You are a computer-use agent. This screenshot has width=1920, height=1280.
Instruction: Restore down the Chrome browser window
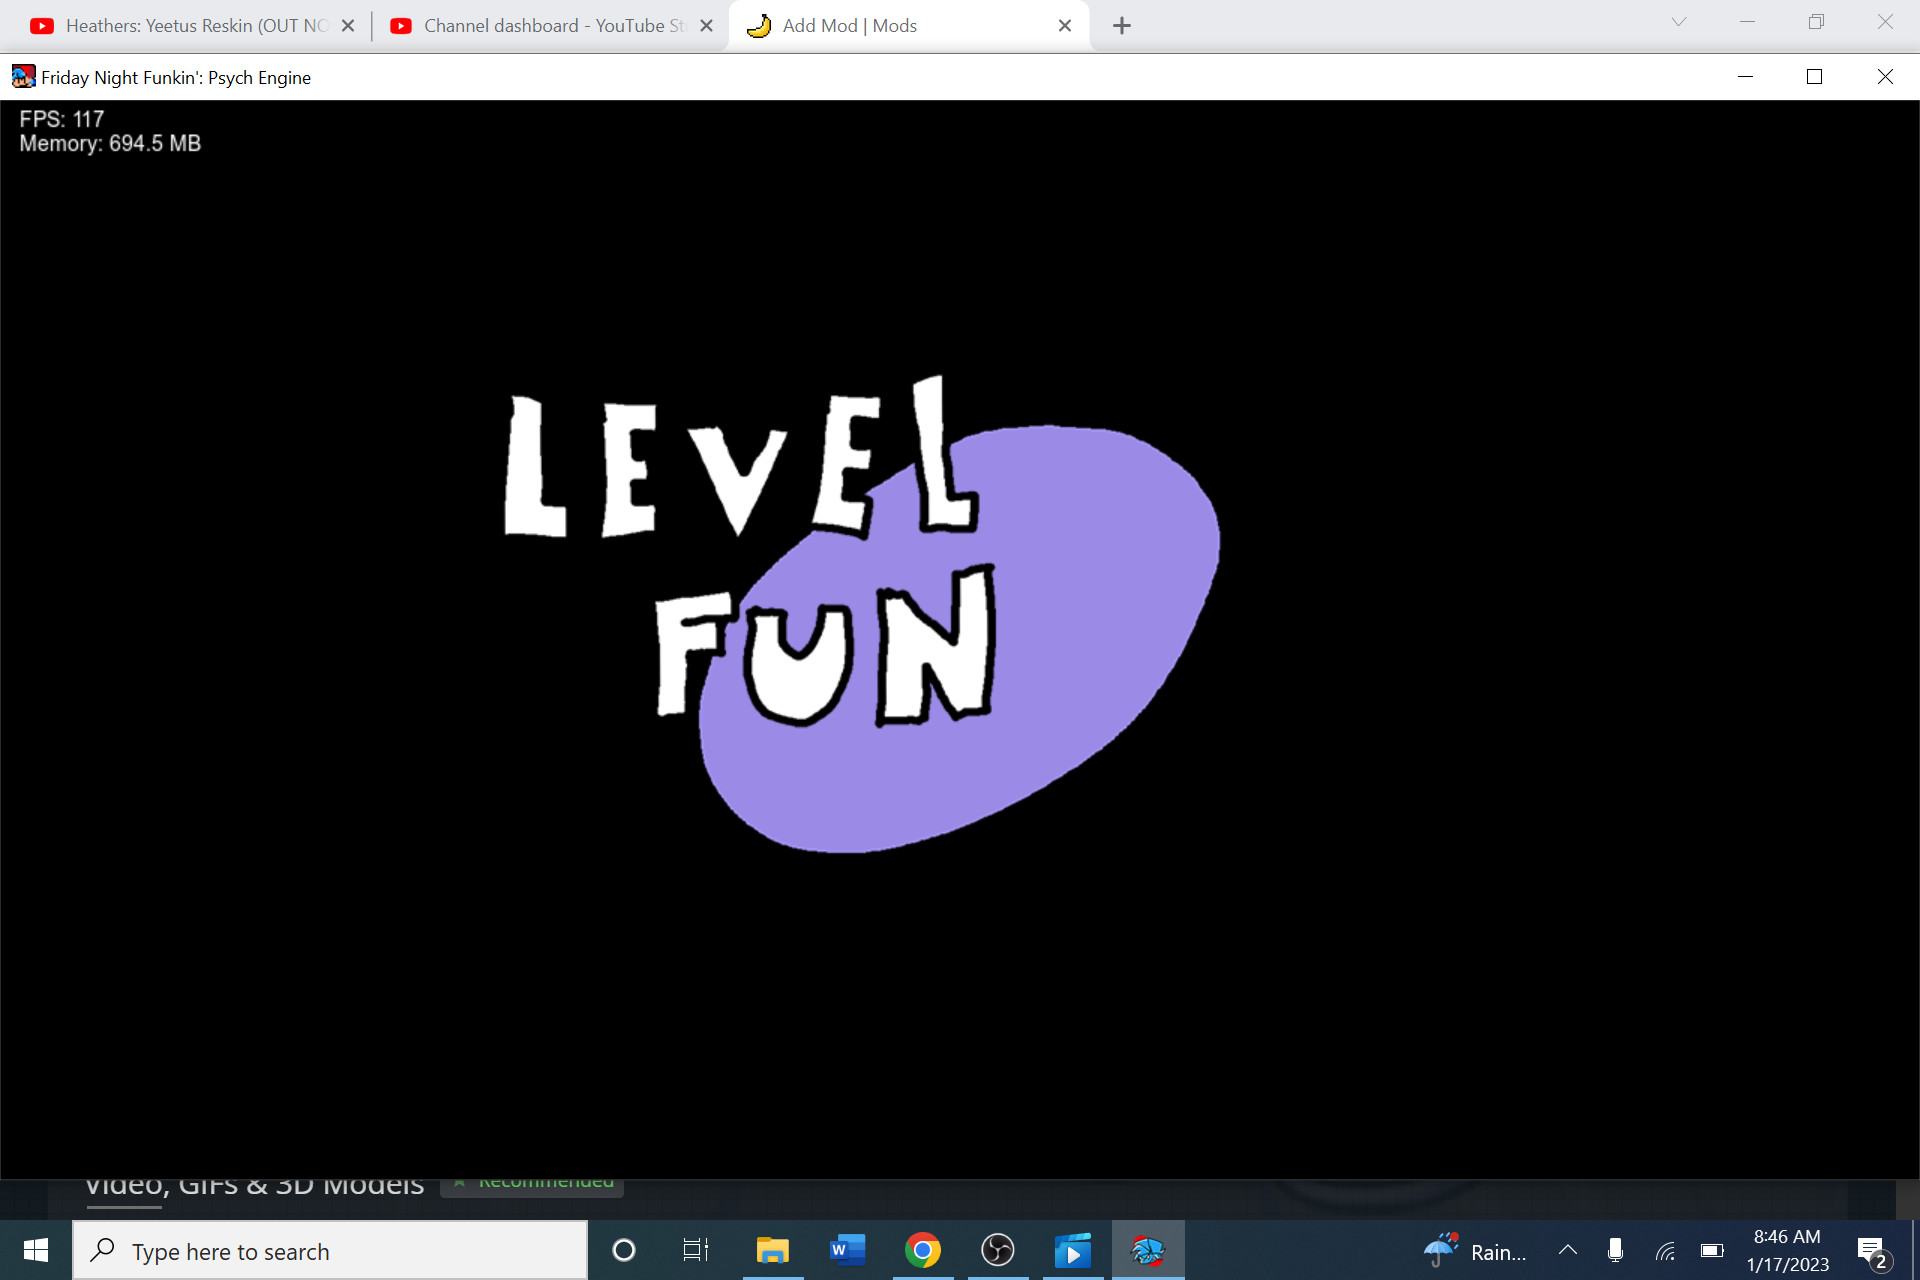coord(1816,22)
